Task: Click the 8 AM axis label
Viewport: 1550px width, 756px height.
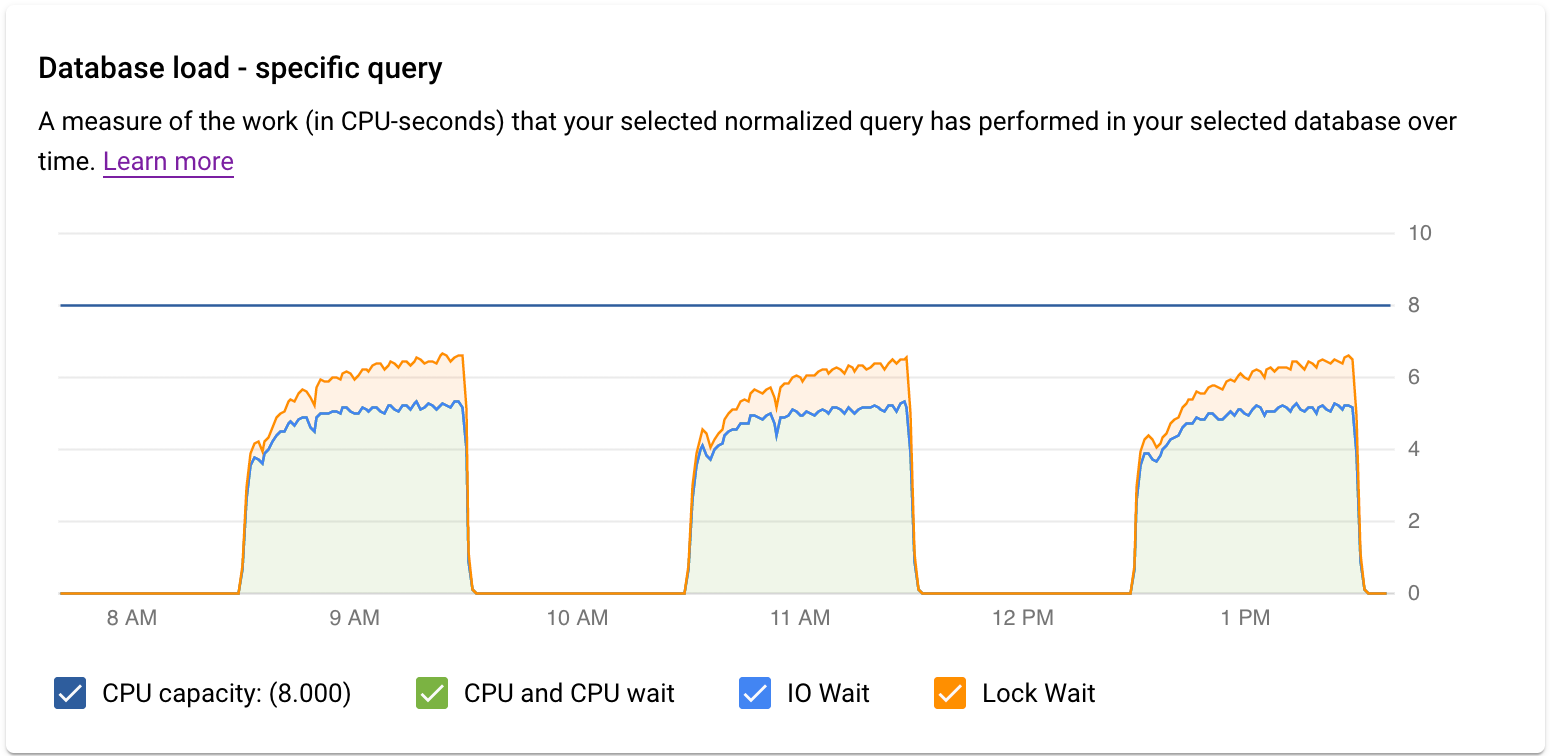Action: point(132,618)
